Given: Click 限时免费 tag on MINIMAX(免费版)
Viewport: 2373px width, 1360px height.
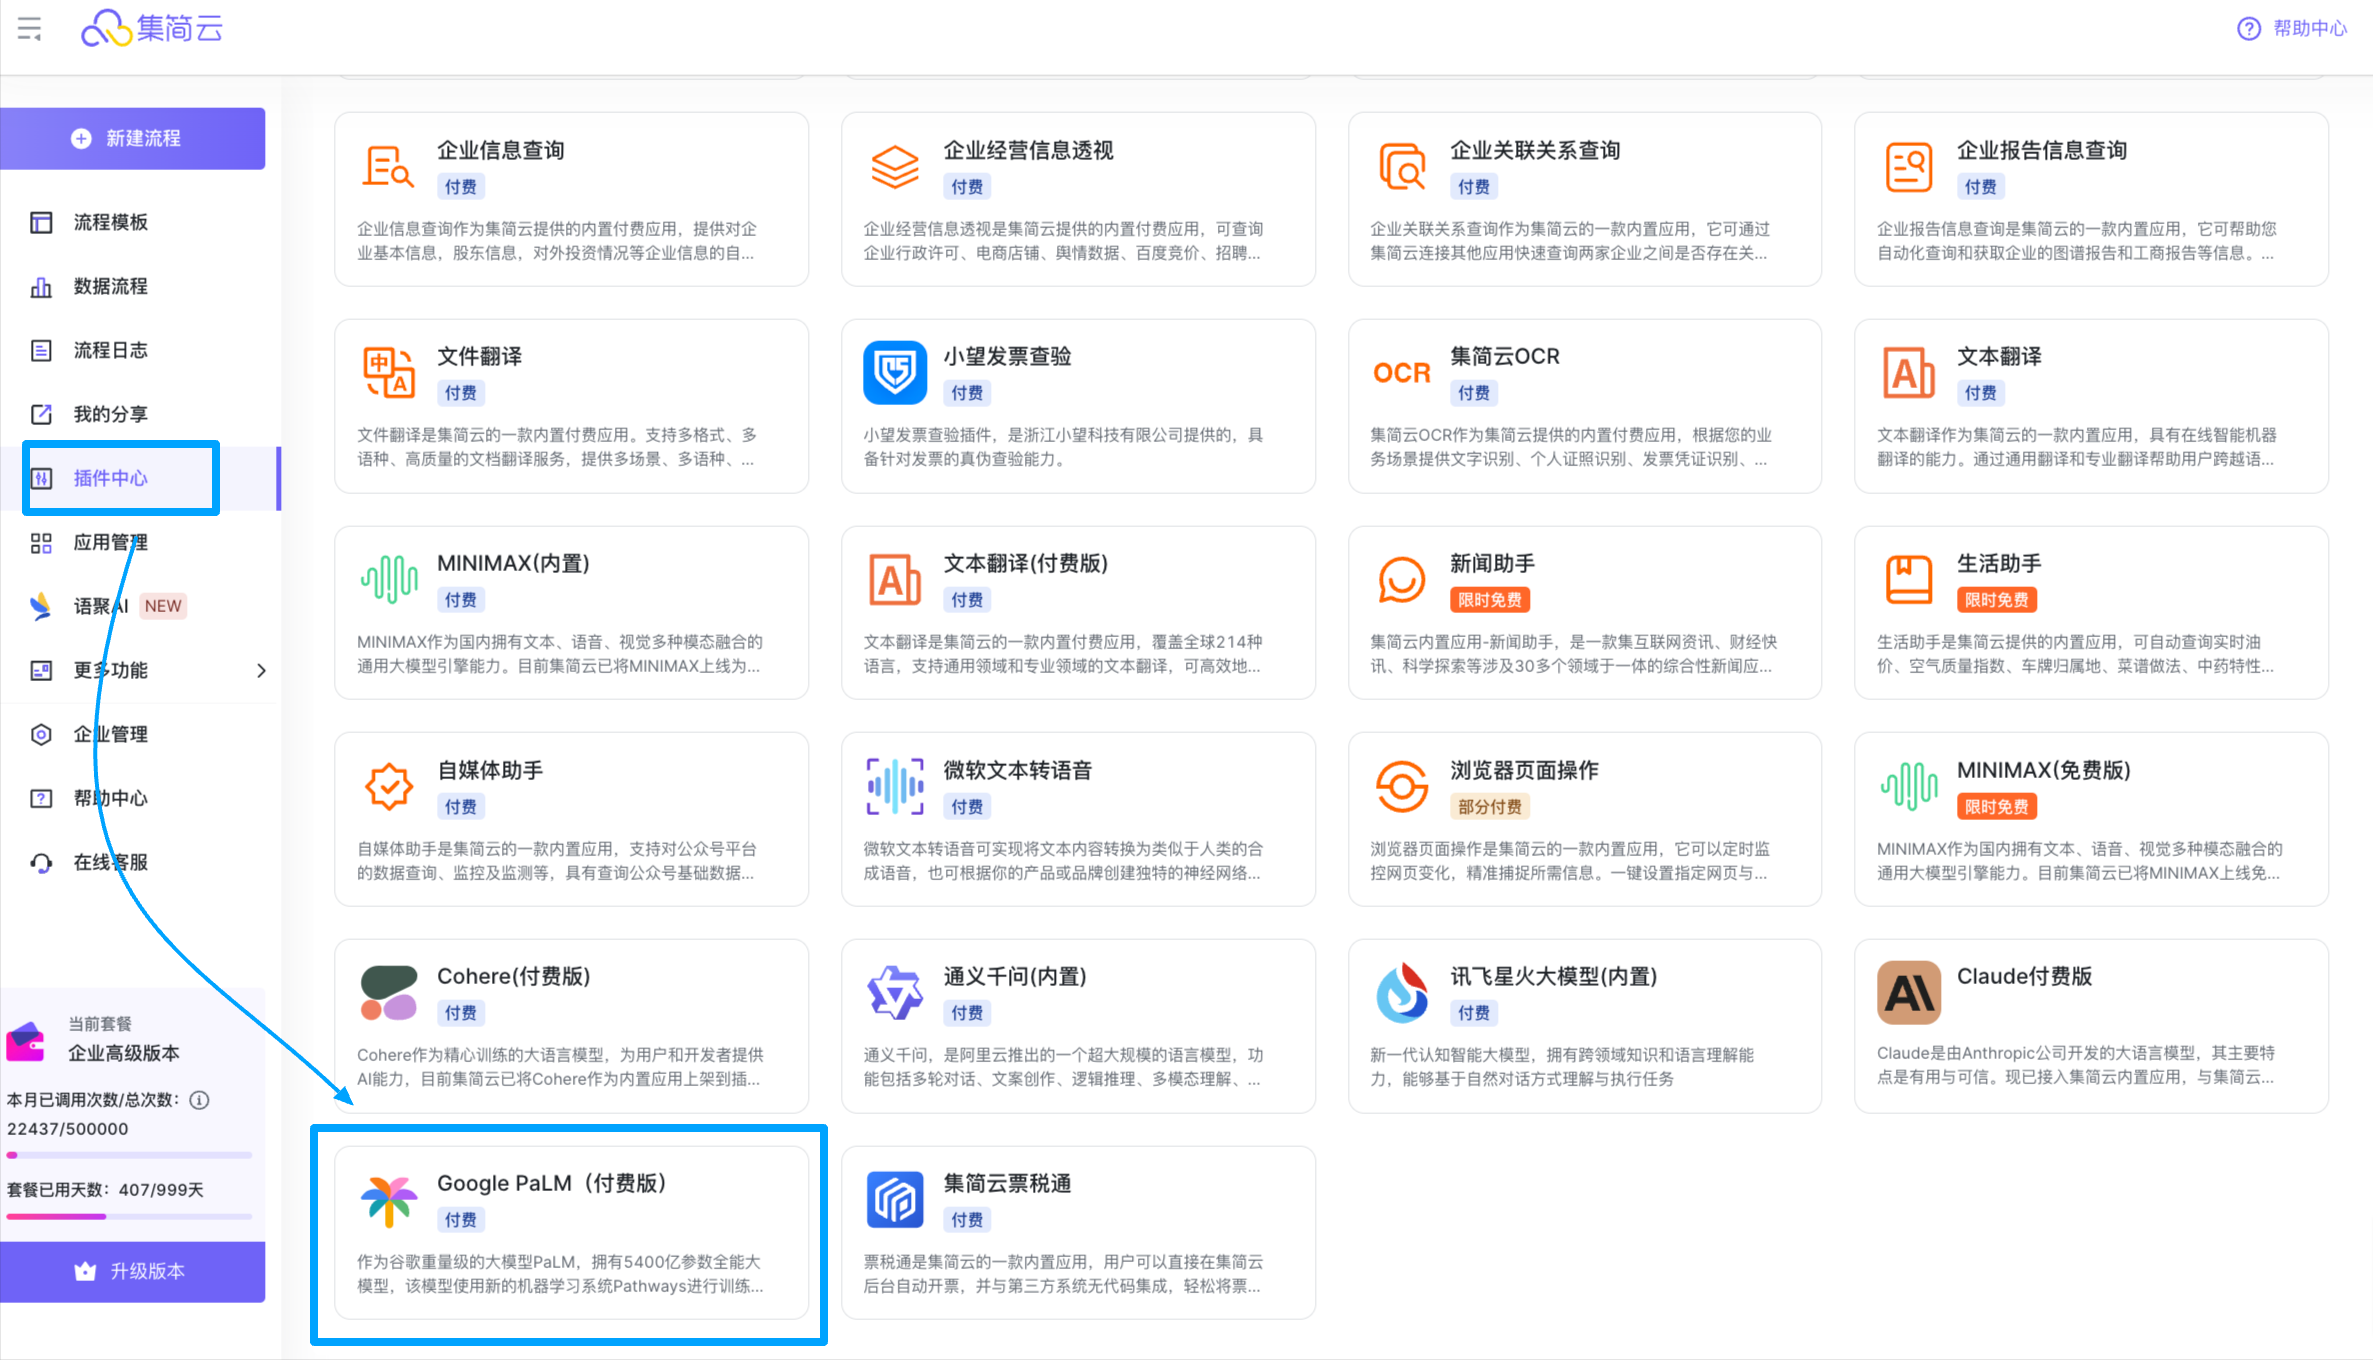Looking at the screenshot, I should point(1996,807).
